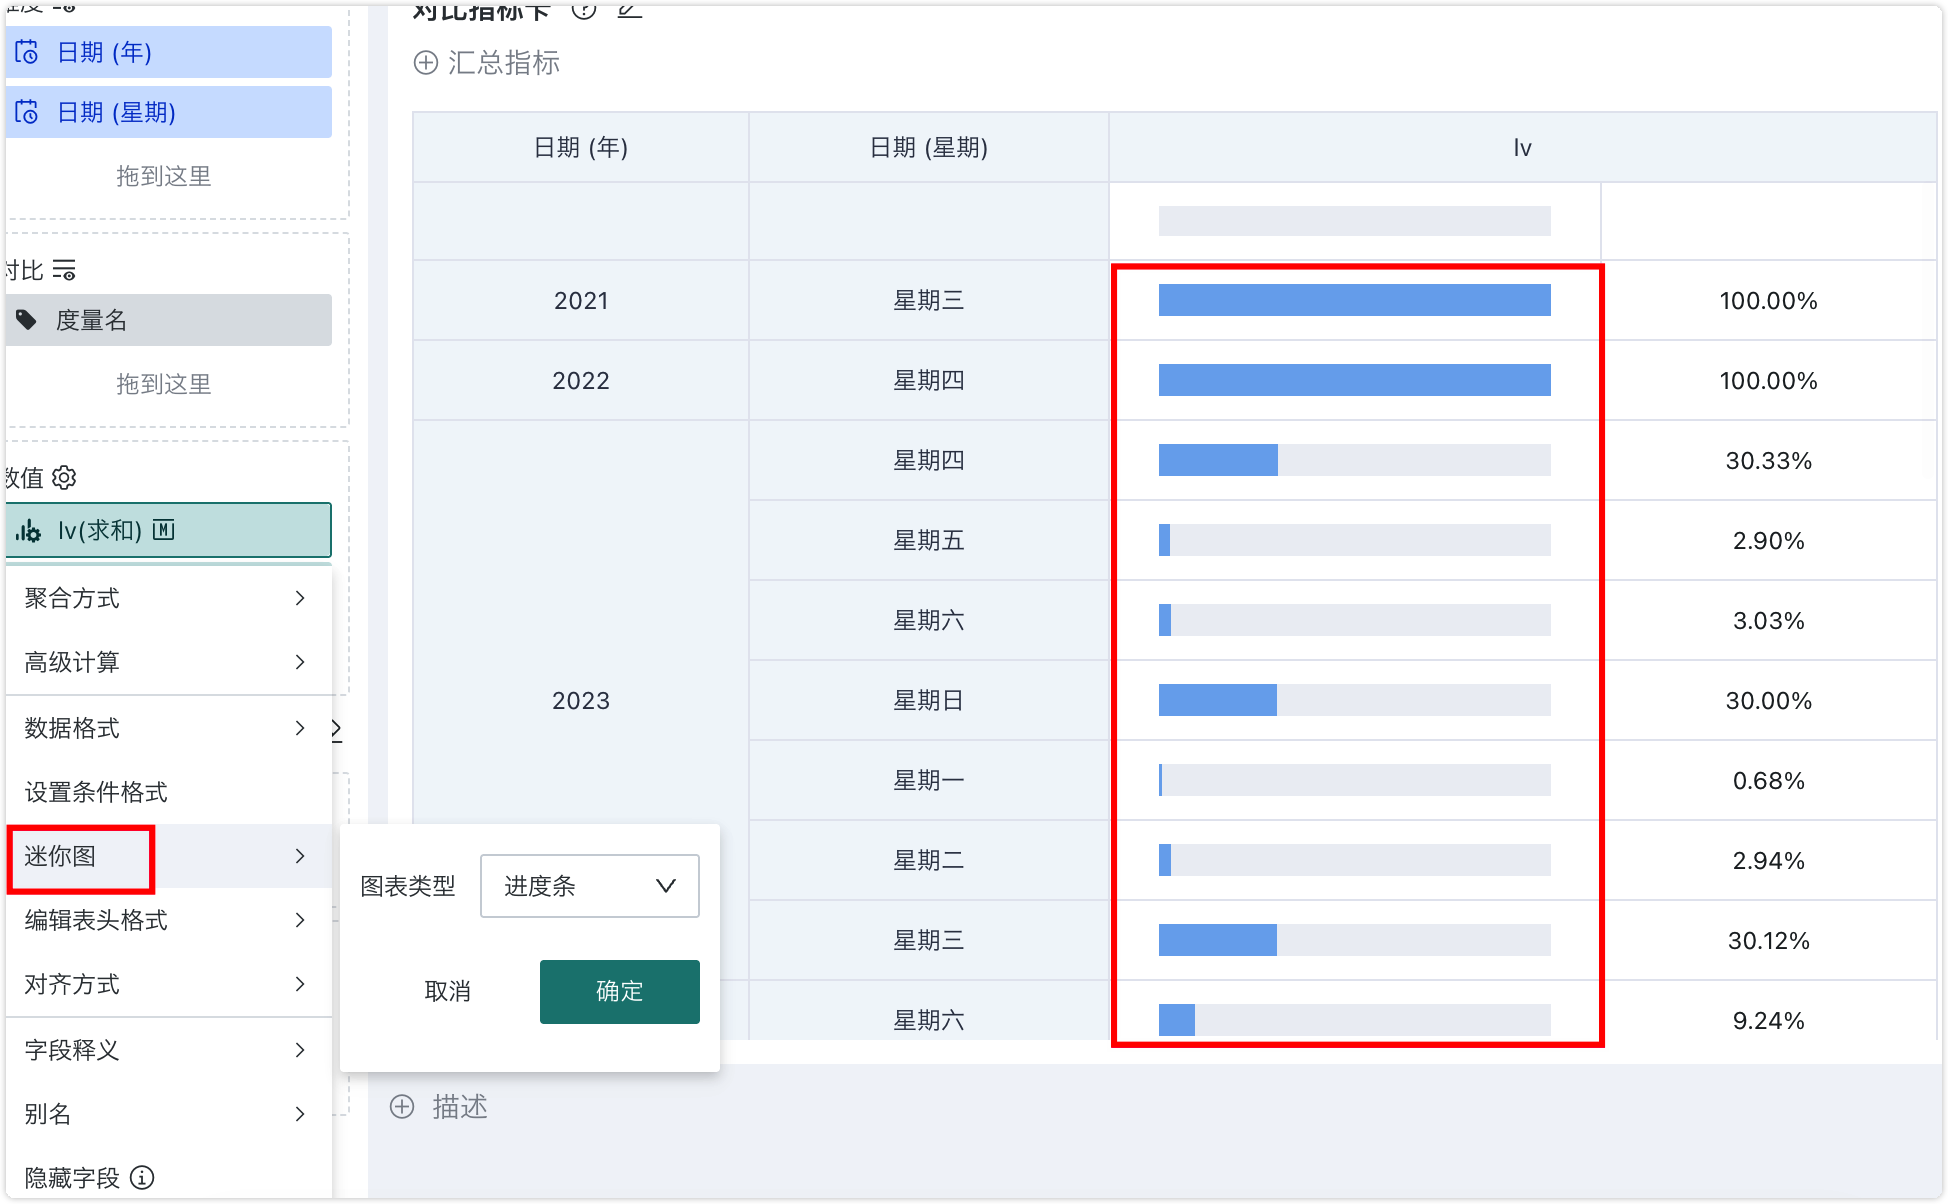Click the plus icon beside 描述
The height and width of the screenshot is (1204, 1948).
pyautogui.click(x=402, y=1106)
